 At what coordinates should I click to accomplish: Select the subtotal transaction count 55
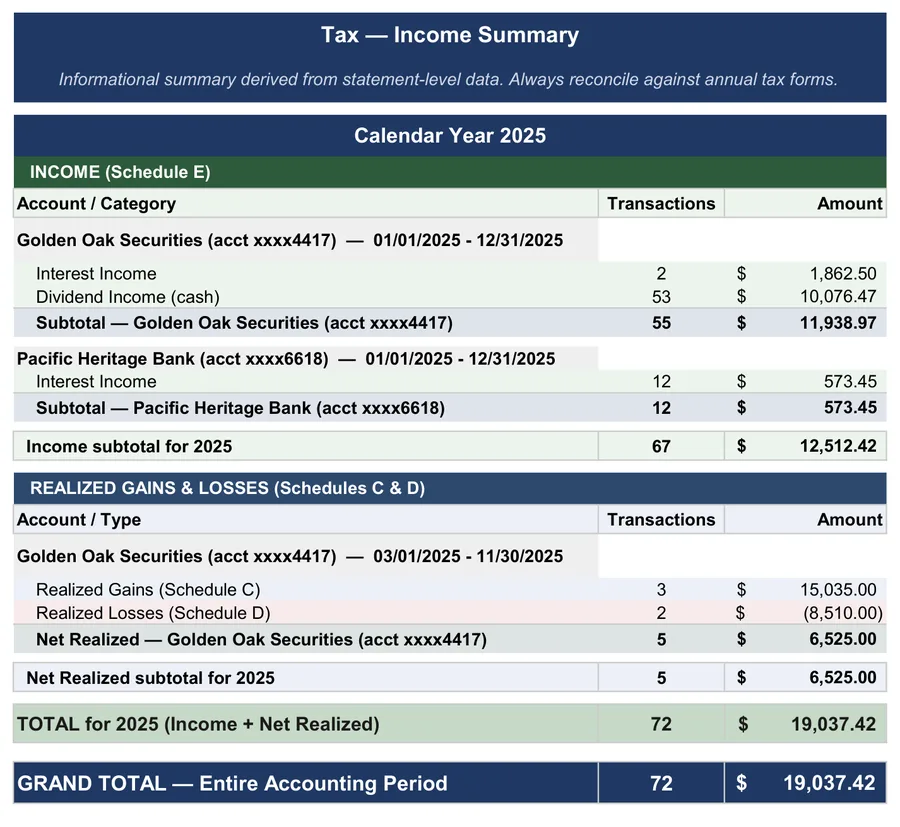[661, 323]
